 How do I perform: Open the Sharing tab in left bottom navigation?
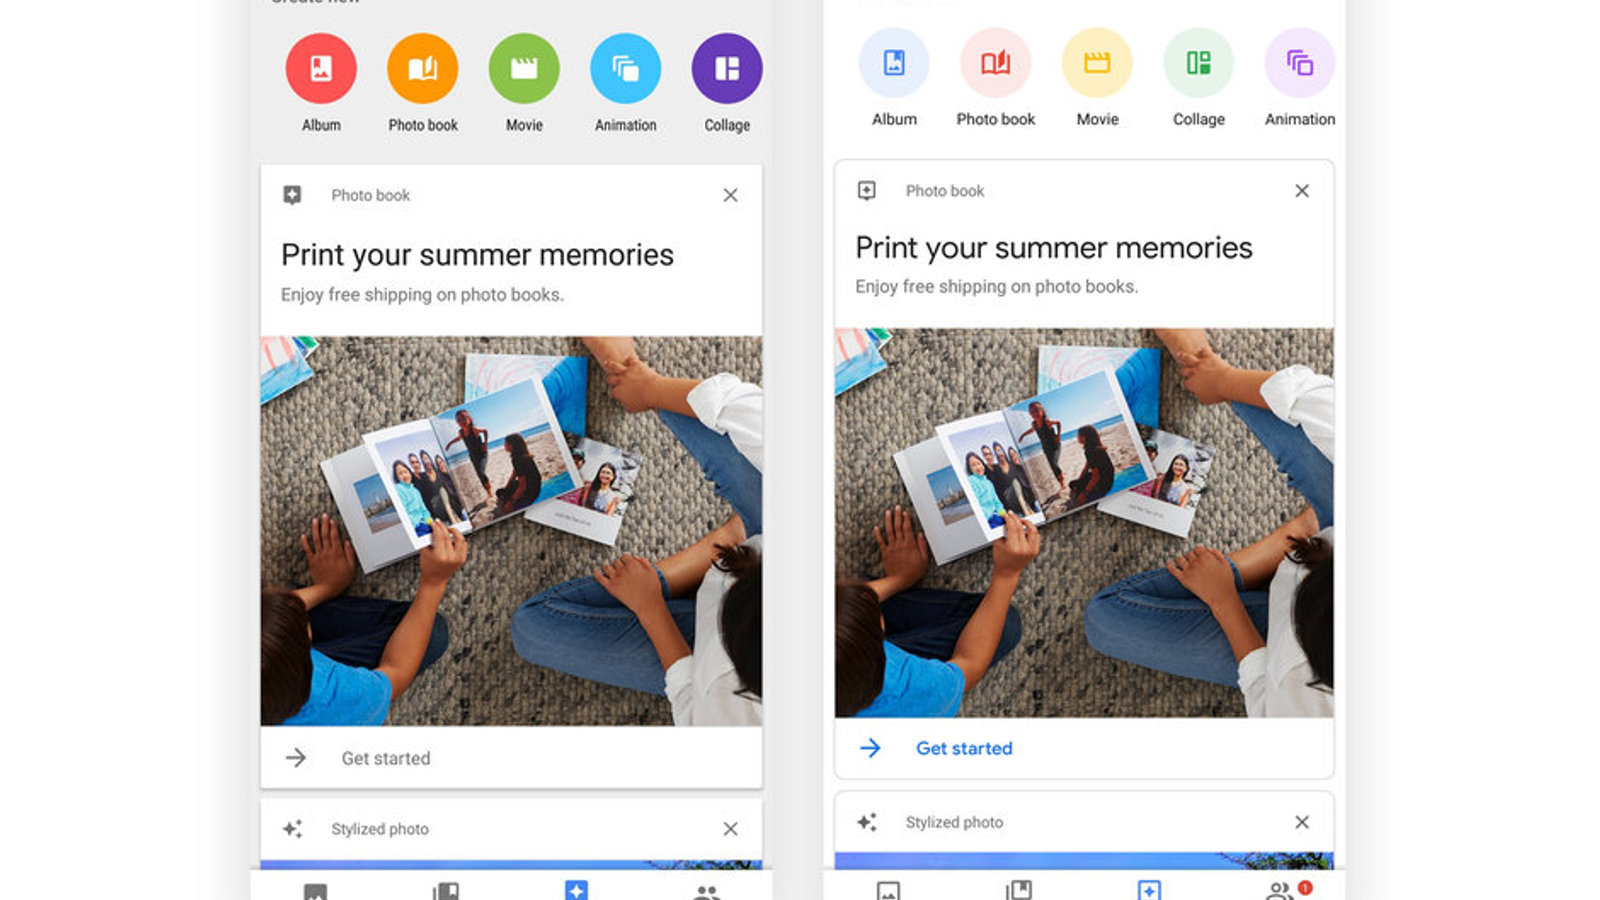(x=707, y=892)
